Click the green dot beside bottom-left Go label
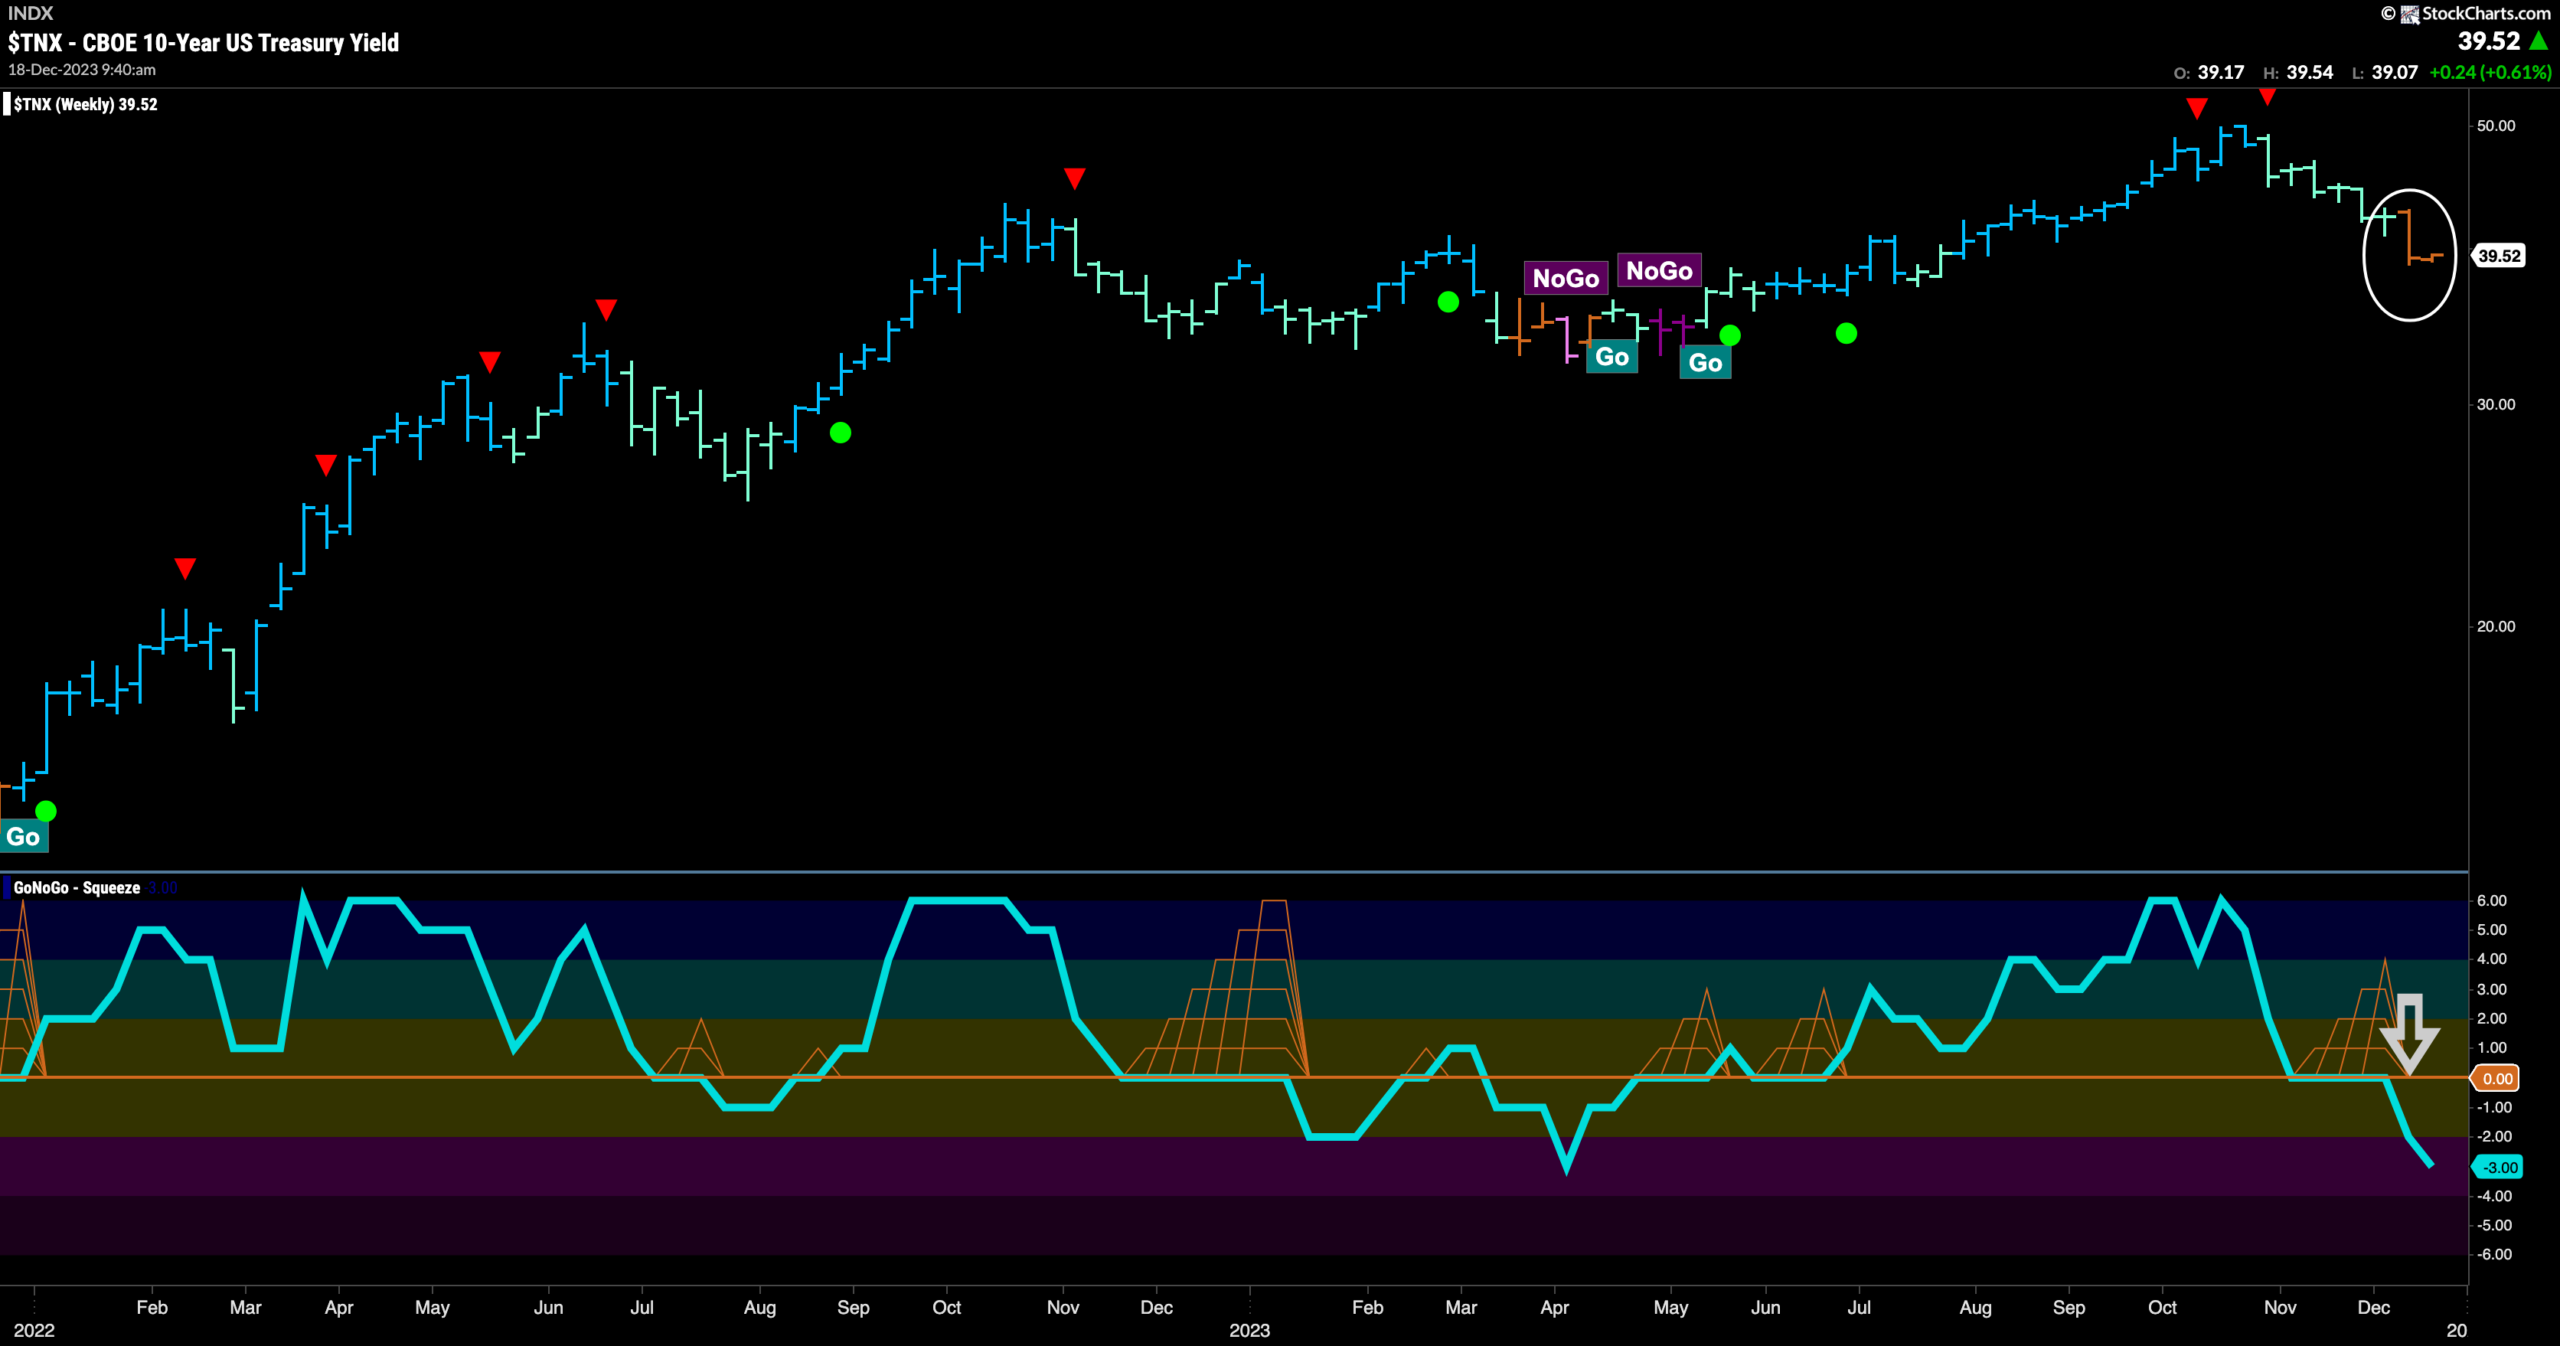This screenshot has width=2560, height=1346. click(46, 811)
